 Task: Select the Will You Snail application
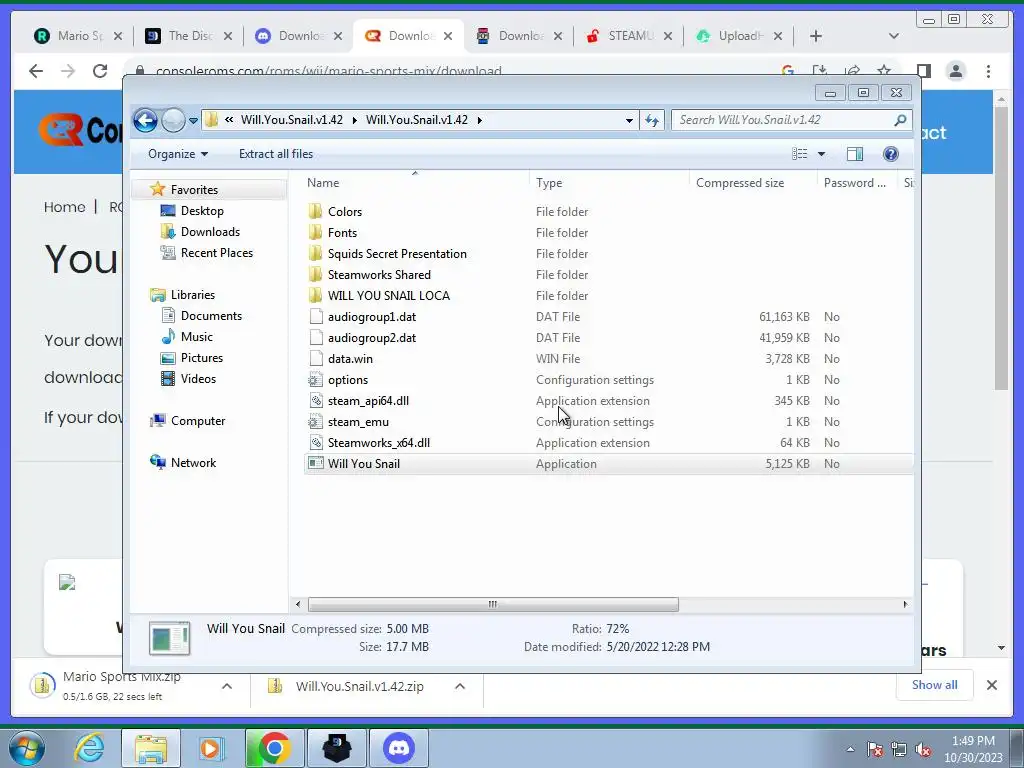click(x=363, y=464)
